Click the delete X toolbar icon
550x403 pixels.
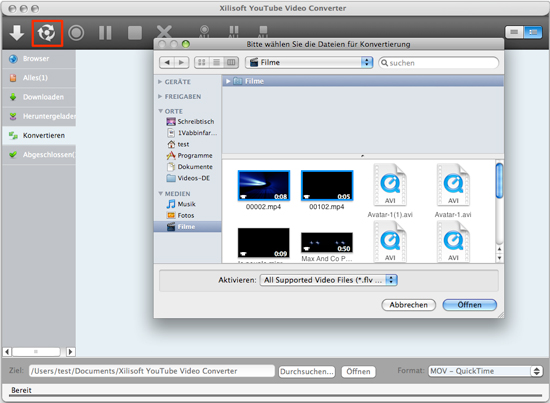tap(164, 32)
